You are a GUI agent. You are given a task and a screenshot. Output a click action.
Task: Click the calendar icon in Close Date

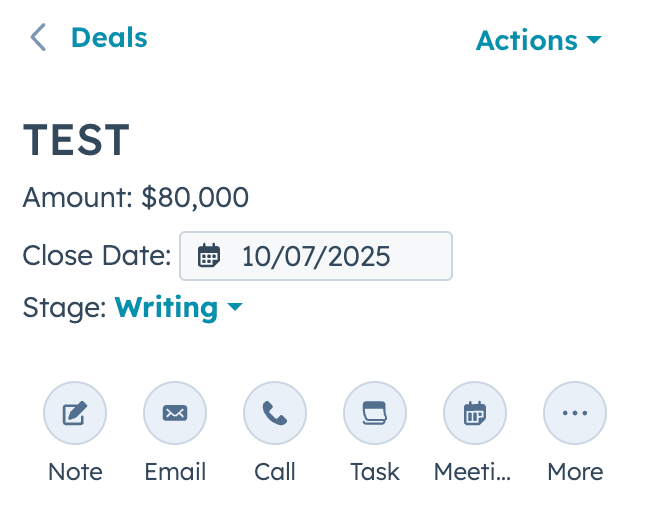(x=208, y=256)
